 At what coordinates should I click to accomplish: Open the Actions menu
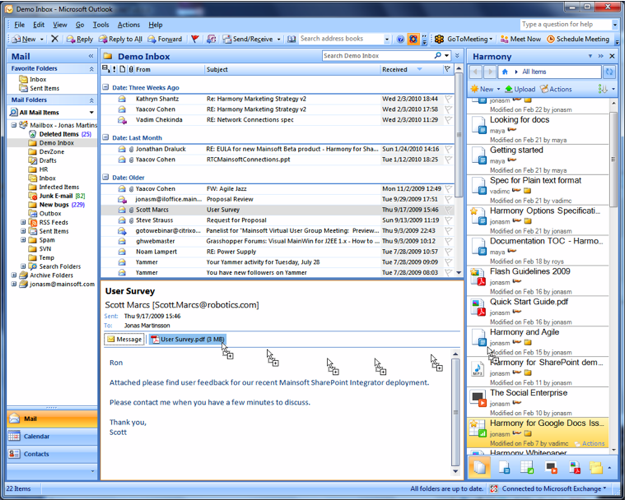129,25
